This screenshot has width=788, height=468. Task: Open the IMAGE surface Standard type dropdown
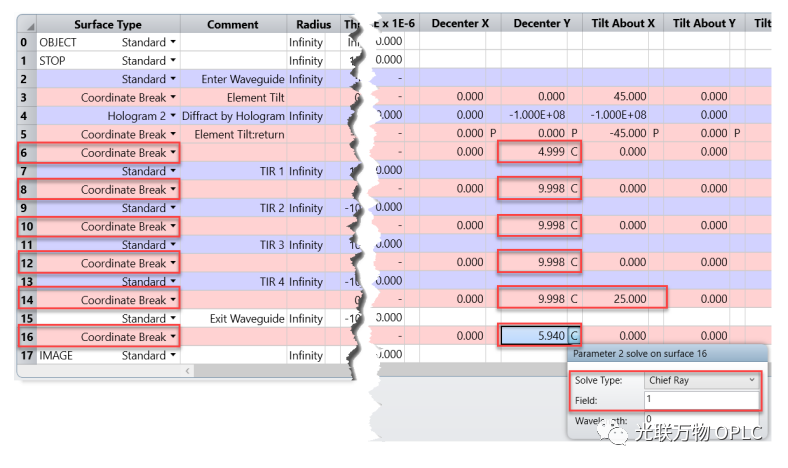(173, 356)
